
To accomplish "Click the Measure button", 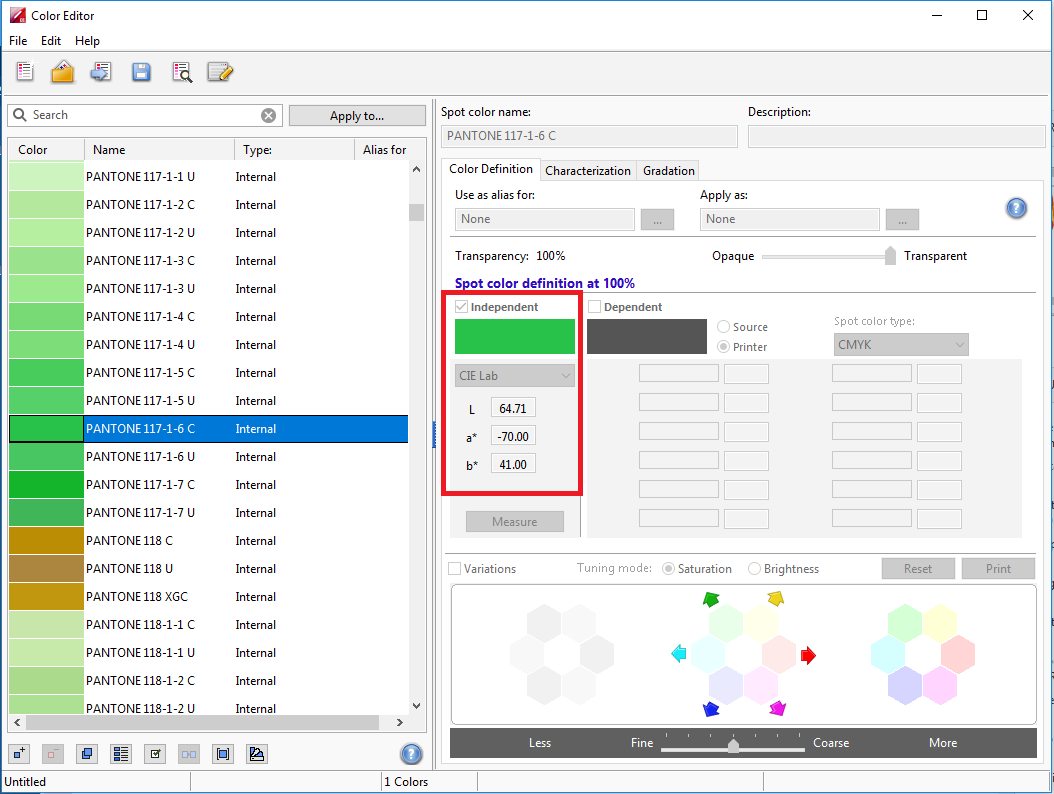I will pyautogui.click(x=515, y=522).
